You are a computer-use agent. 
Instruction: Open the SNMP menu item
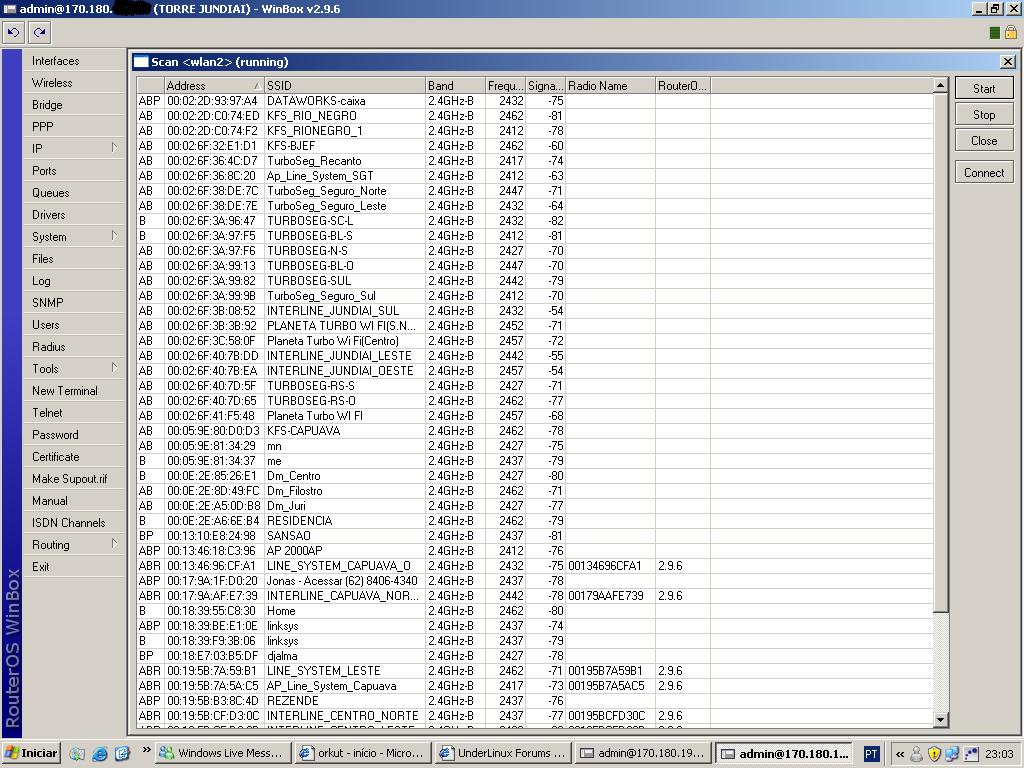point(73,302)
